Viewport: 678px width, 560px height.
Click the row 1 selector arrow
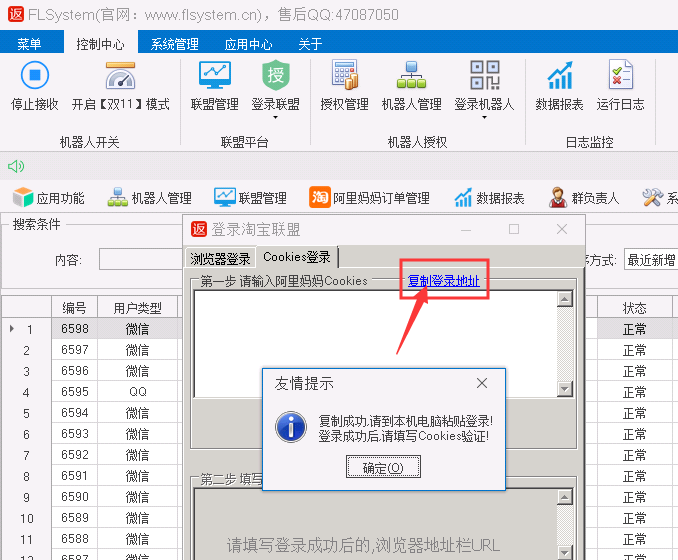tap(12, 329)
